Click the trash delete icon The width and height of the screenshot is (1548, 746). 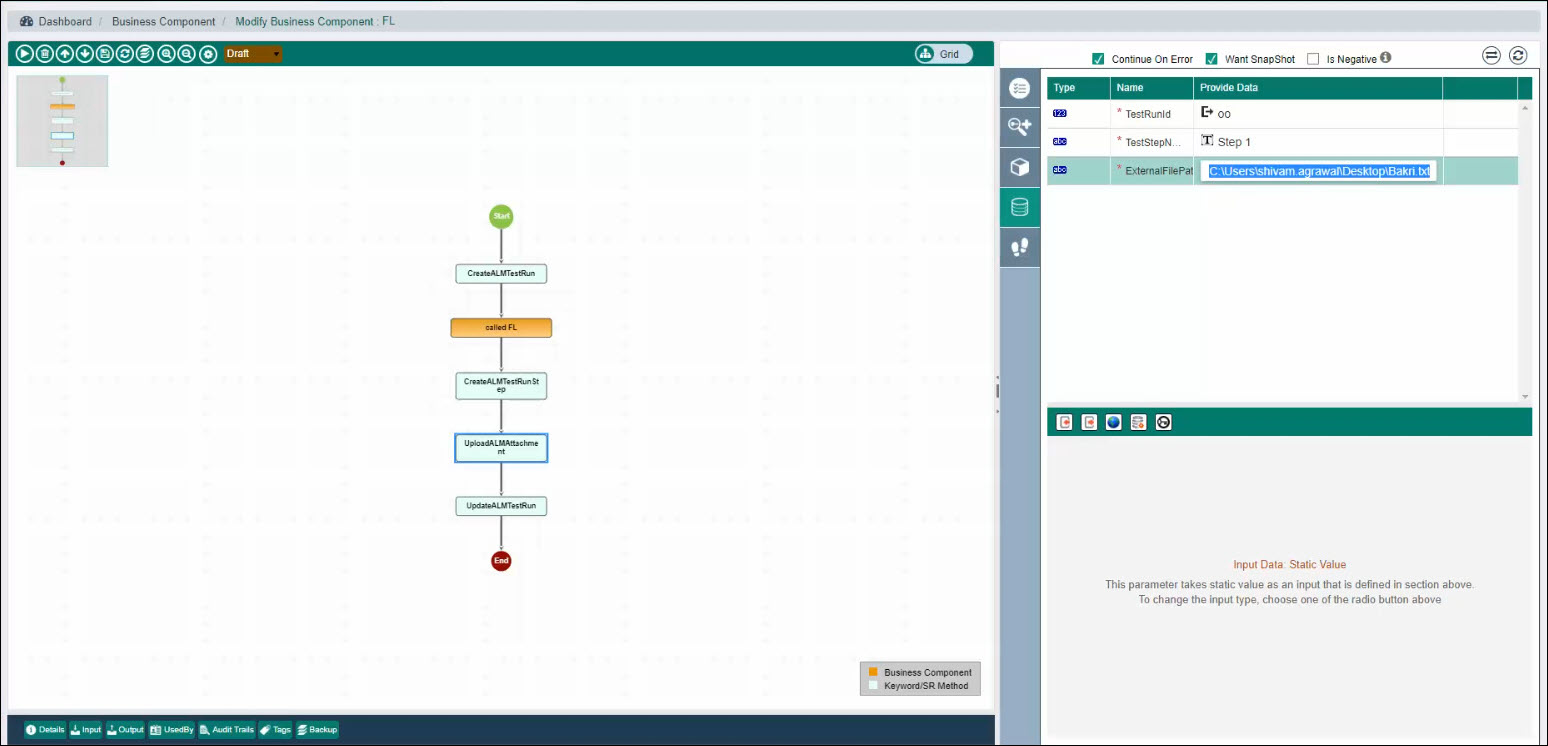click(45, 54)
